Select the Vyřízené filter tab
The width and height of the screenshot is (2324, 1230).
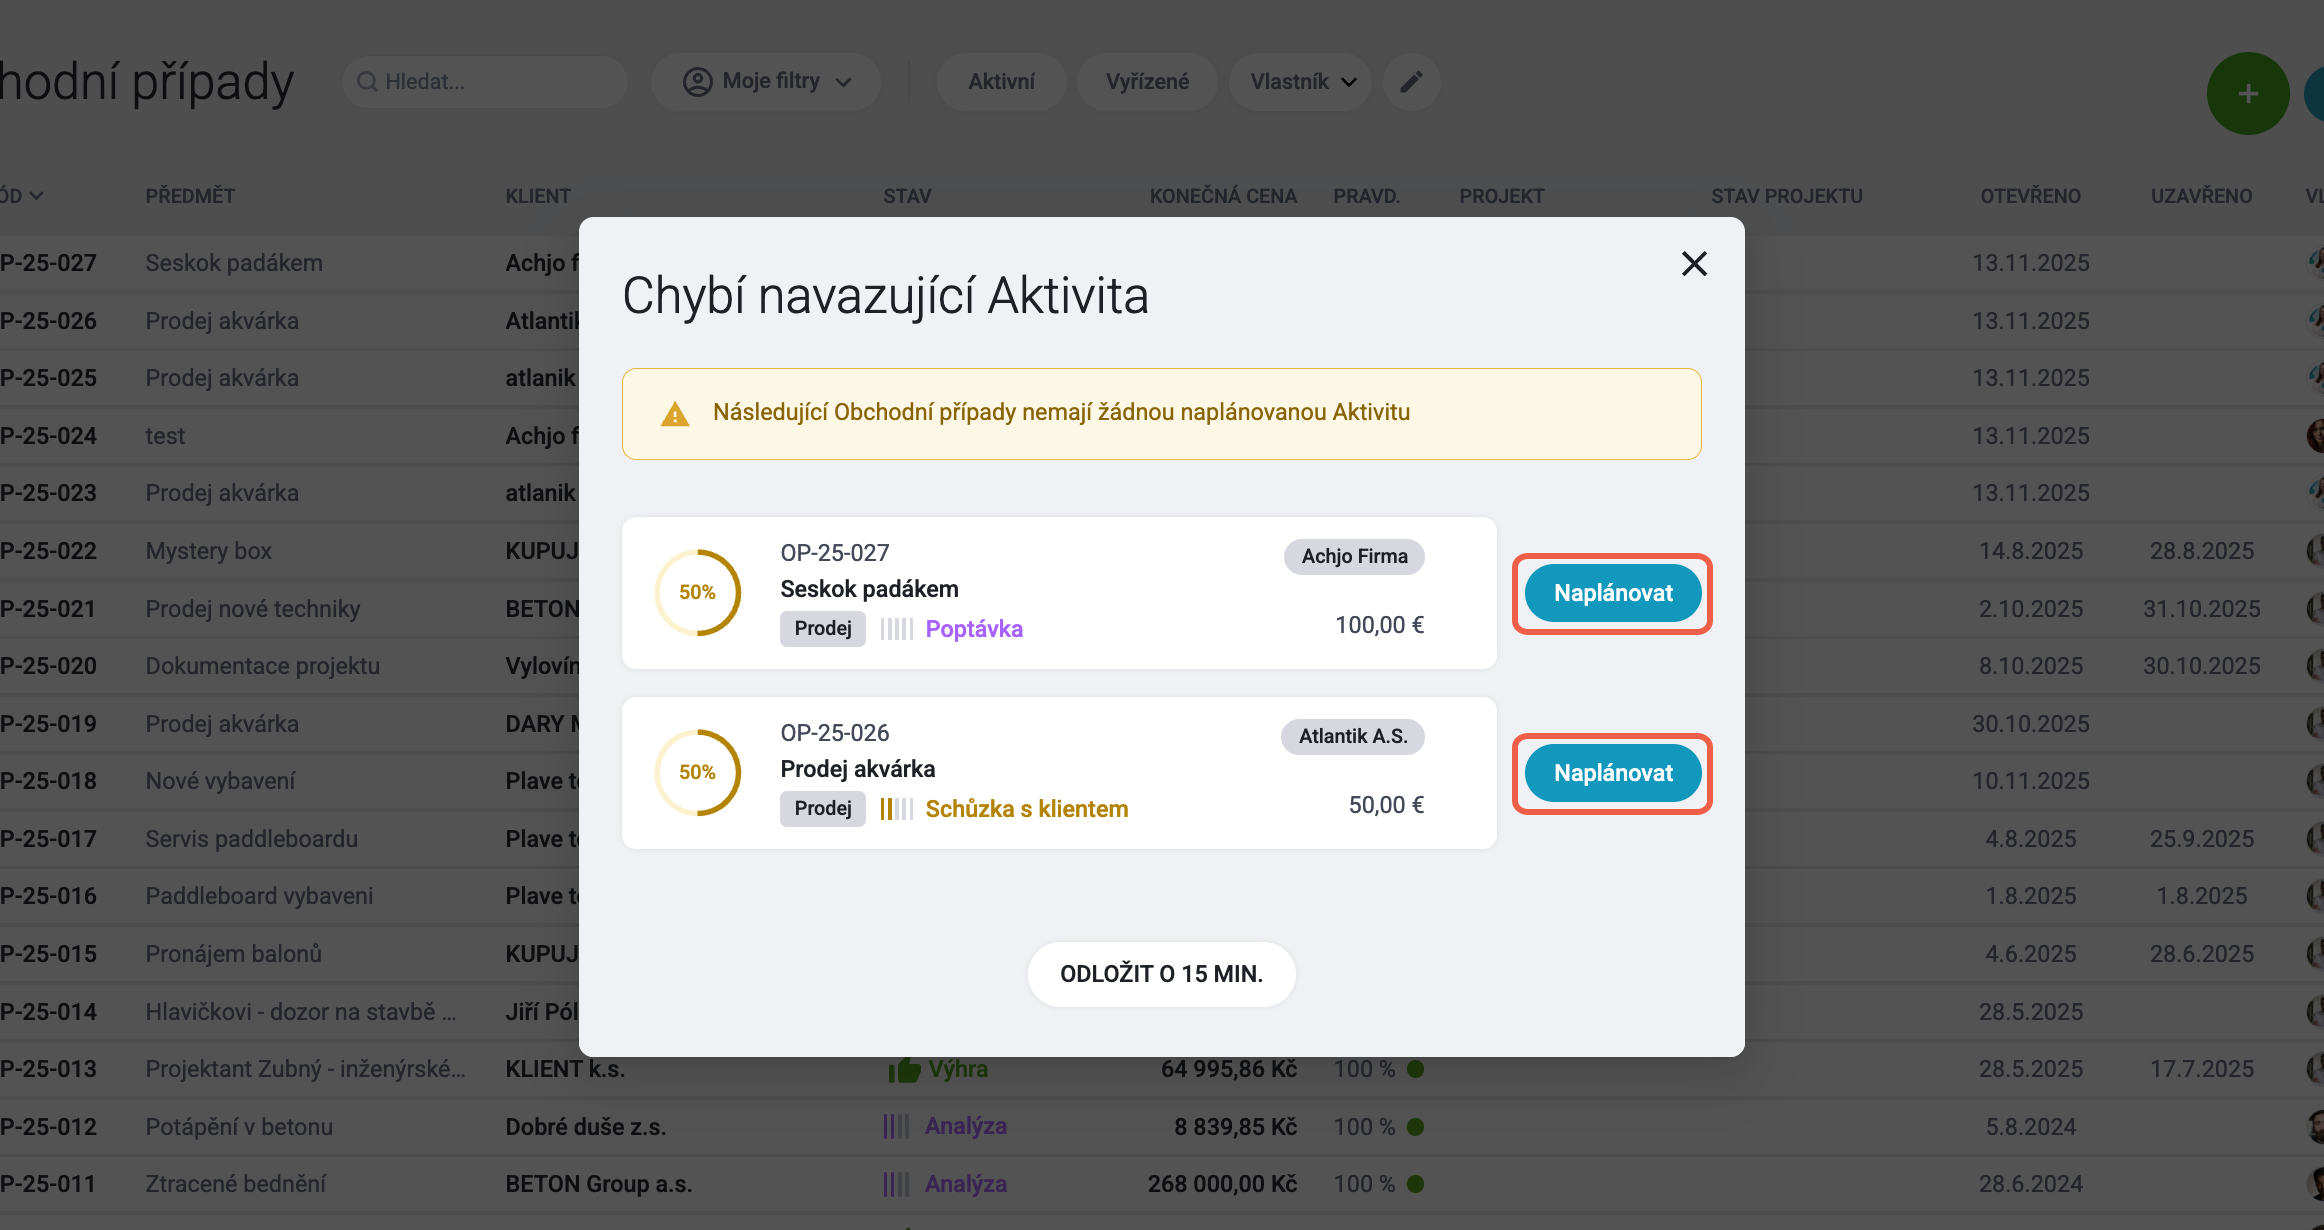(x=1147, y=82)
